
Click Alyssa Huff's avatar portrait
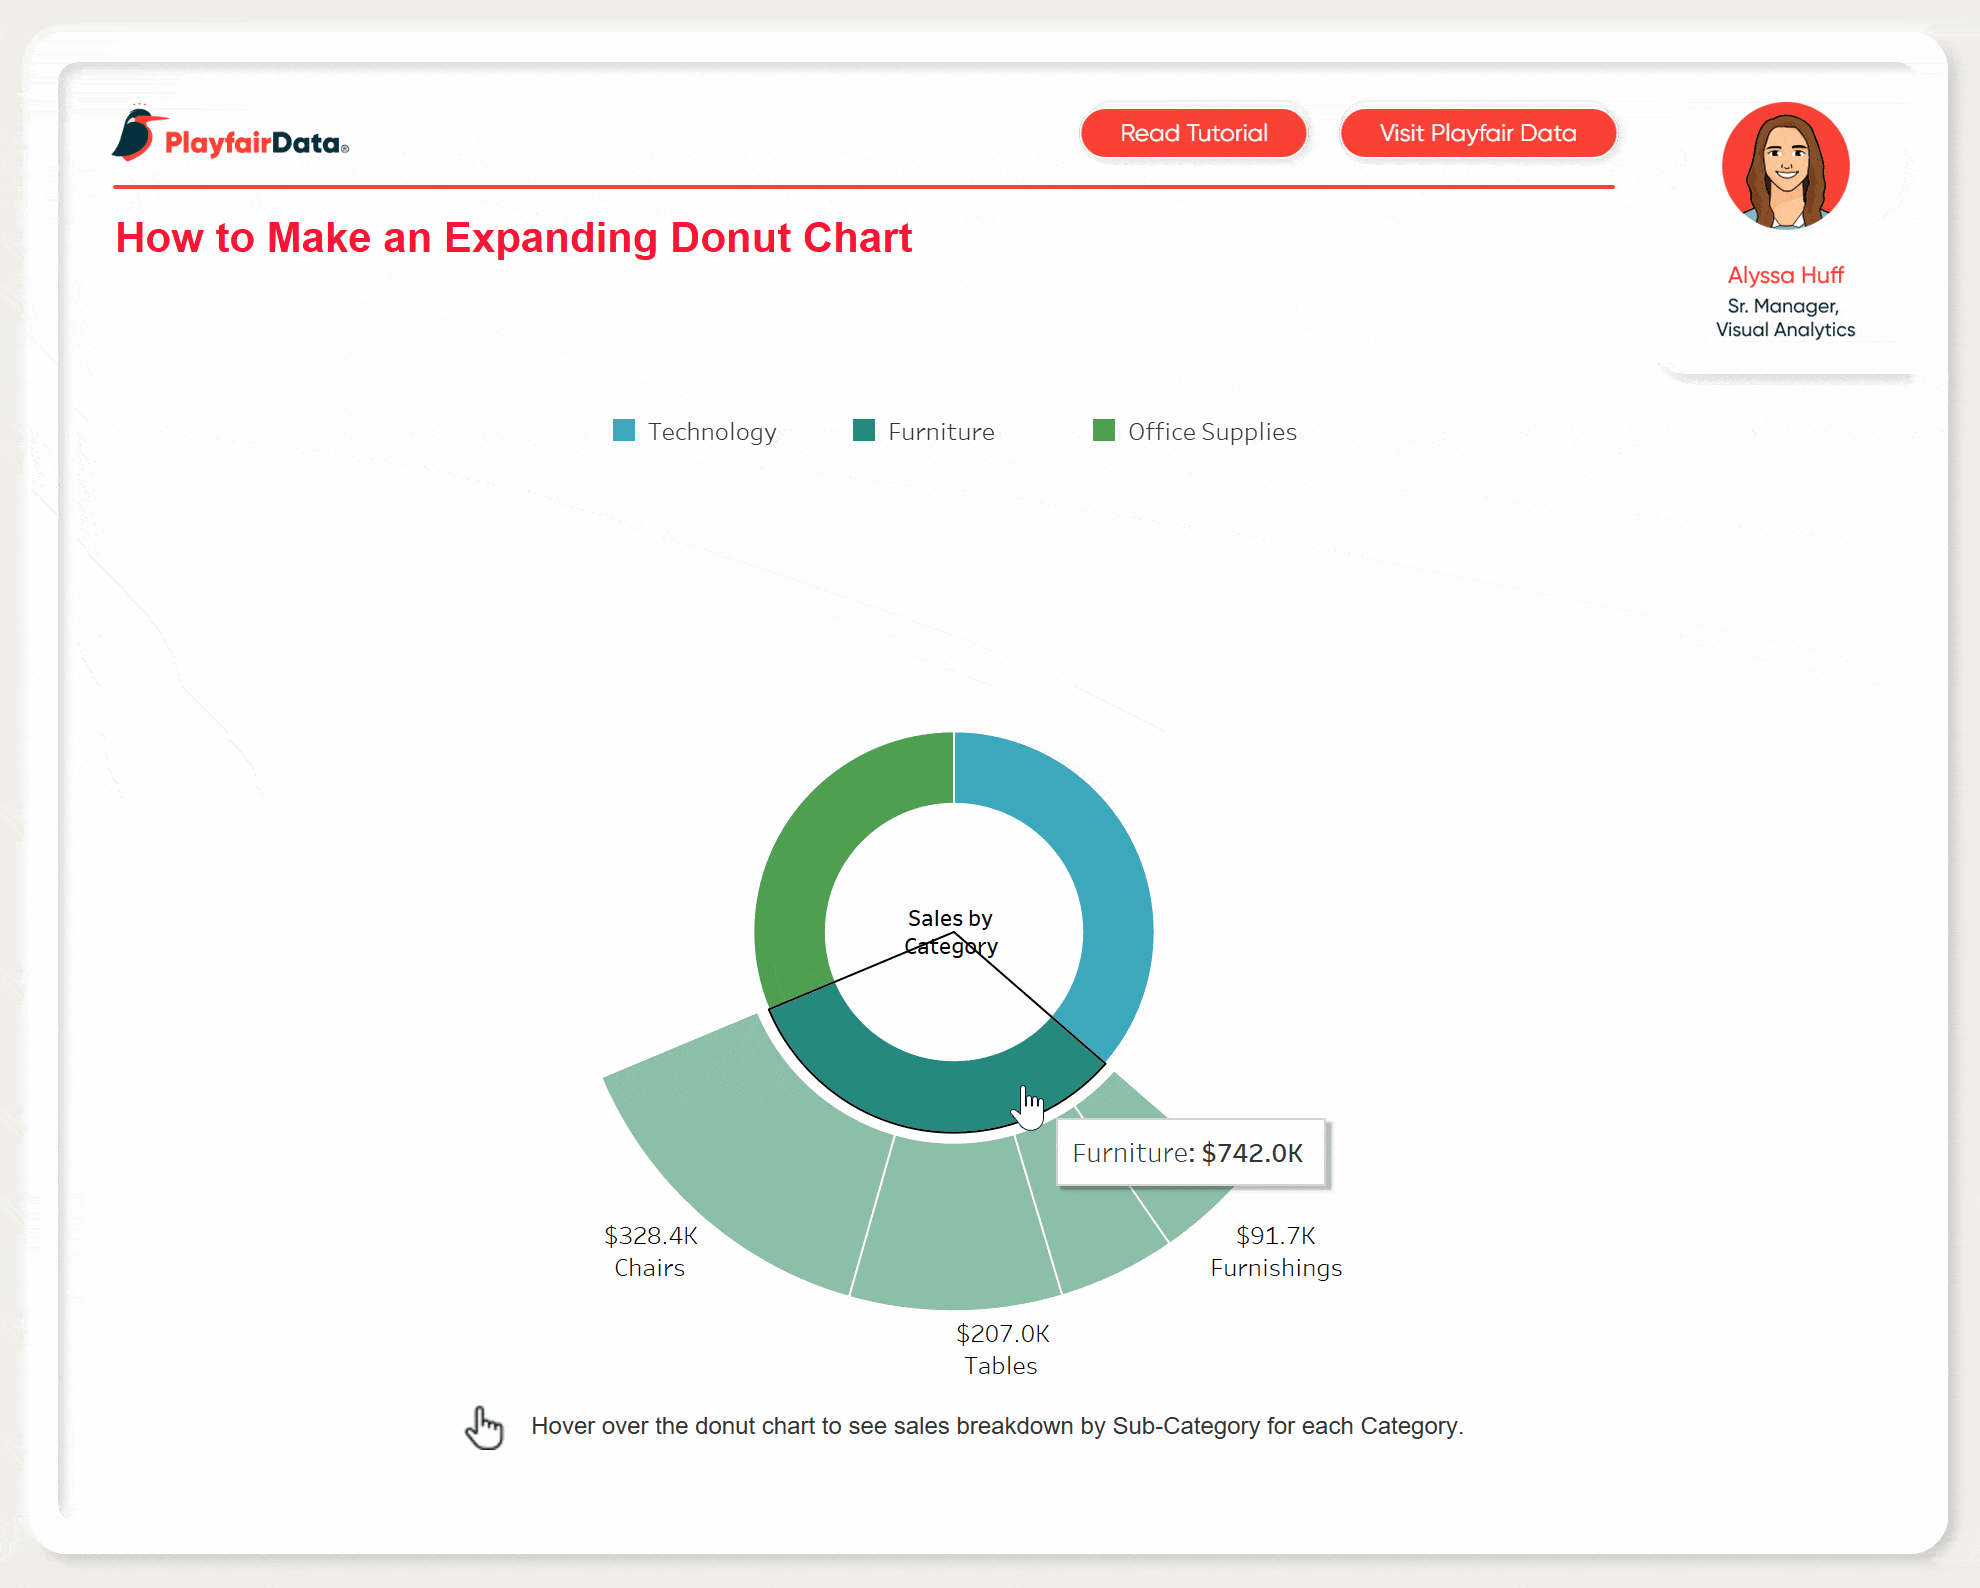coord(1785,166)
